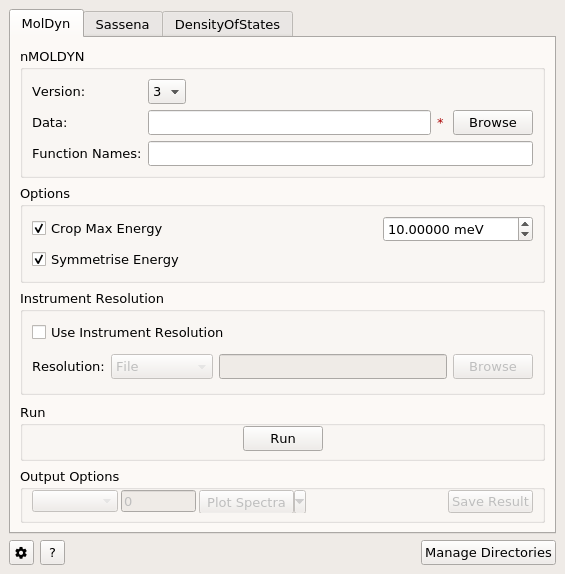The image size is (565, 574).
Task: Expand the Plot Spectra arrow menu
Action: click(300, 502)
